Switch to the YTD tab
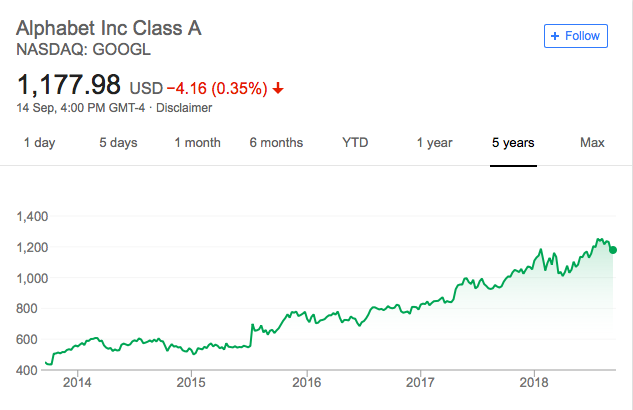Viewport: 633px width, 410px height. 355,143
